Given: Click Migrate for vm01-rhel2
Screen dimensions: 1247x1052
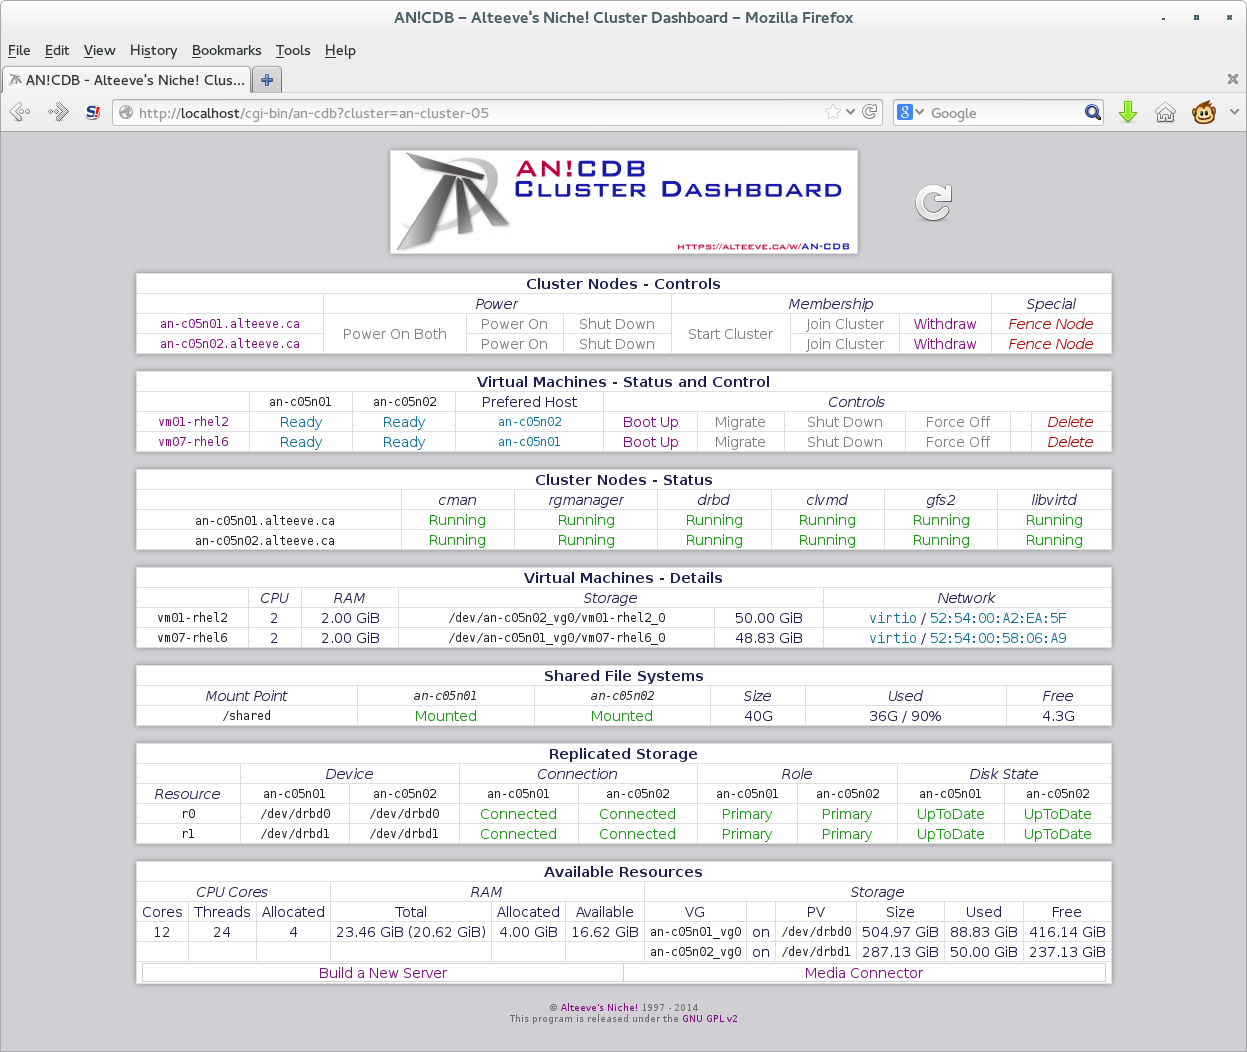Looking at the screenshot, I should pos(740,422).
